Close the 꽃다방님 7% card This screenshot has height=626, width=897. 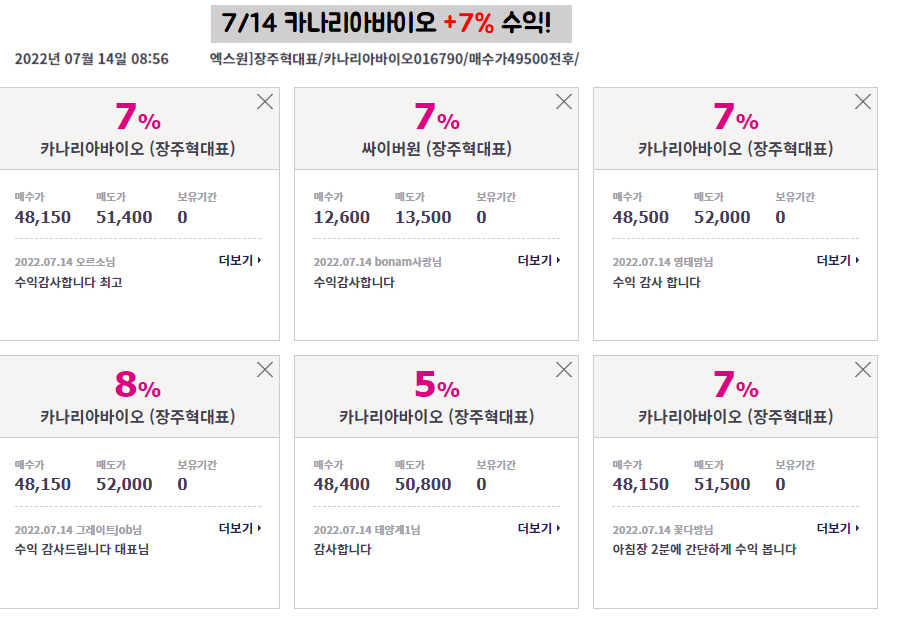(863, 370)
